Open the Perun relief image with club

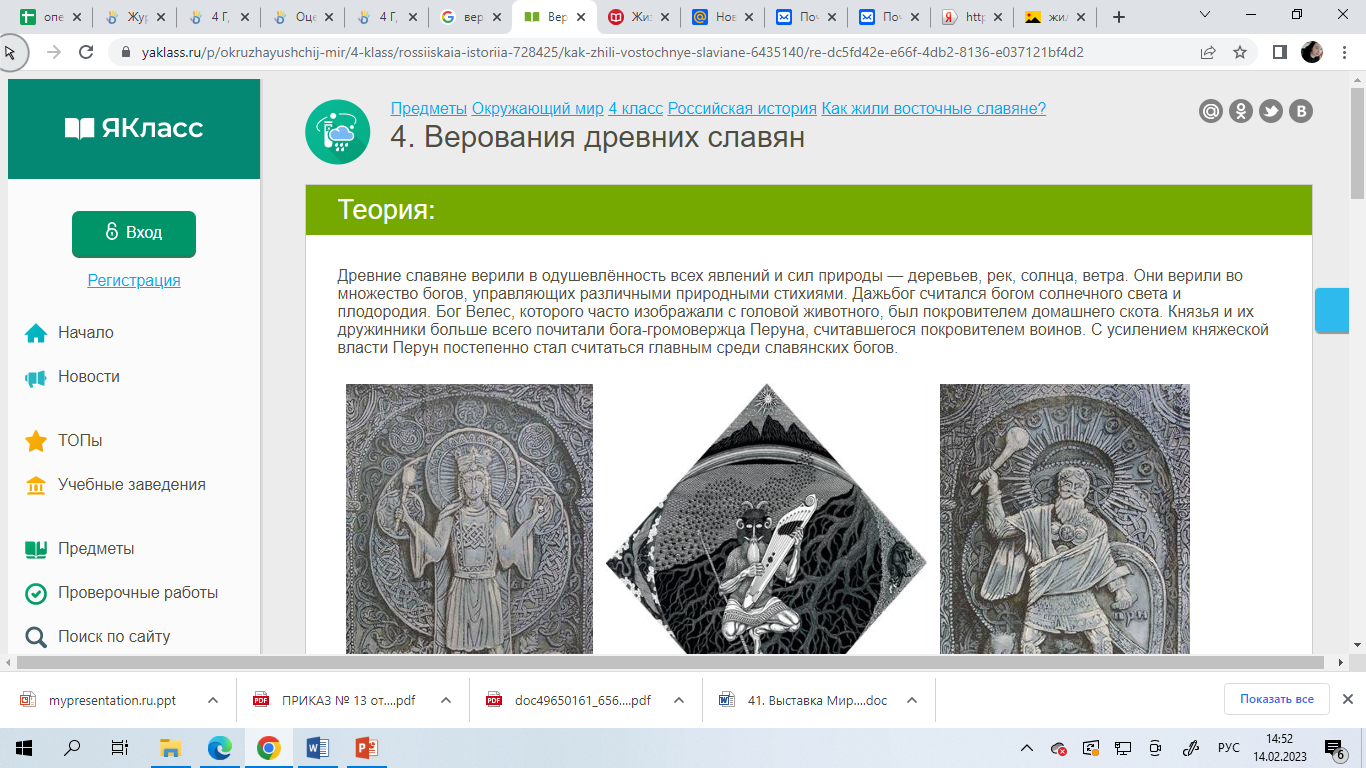(x=1065, y=518)
